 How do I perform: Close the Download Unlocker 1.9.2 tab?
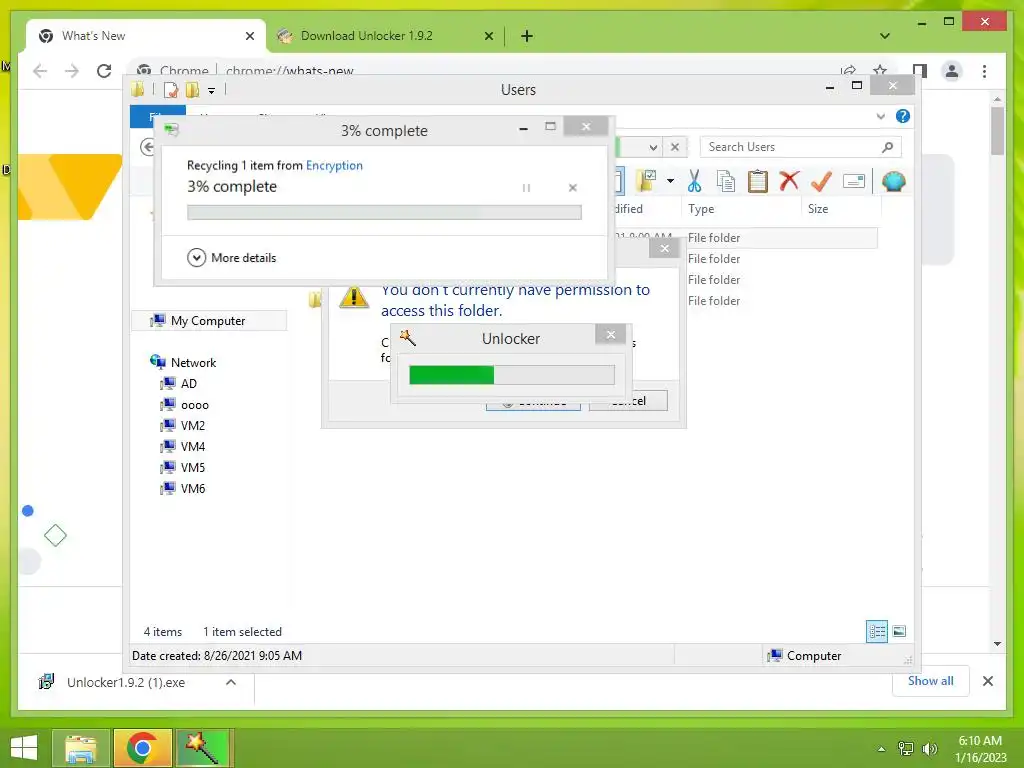tap(488, 36)
